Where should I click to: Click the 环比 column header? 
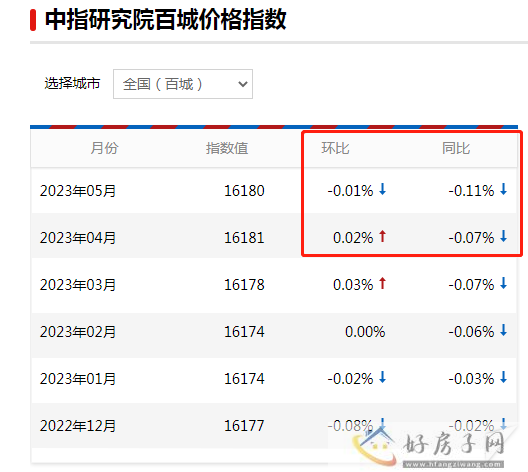[x=335, y=148]
